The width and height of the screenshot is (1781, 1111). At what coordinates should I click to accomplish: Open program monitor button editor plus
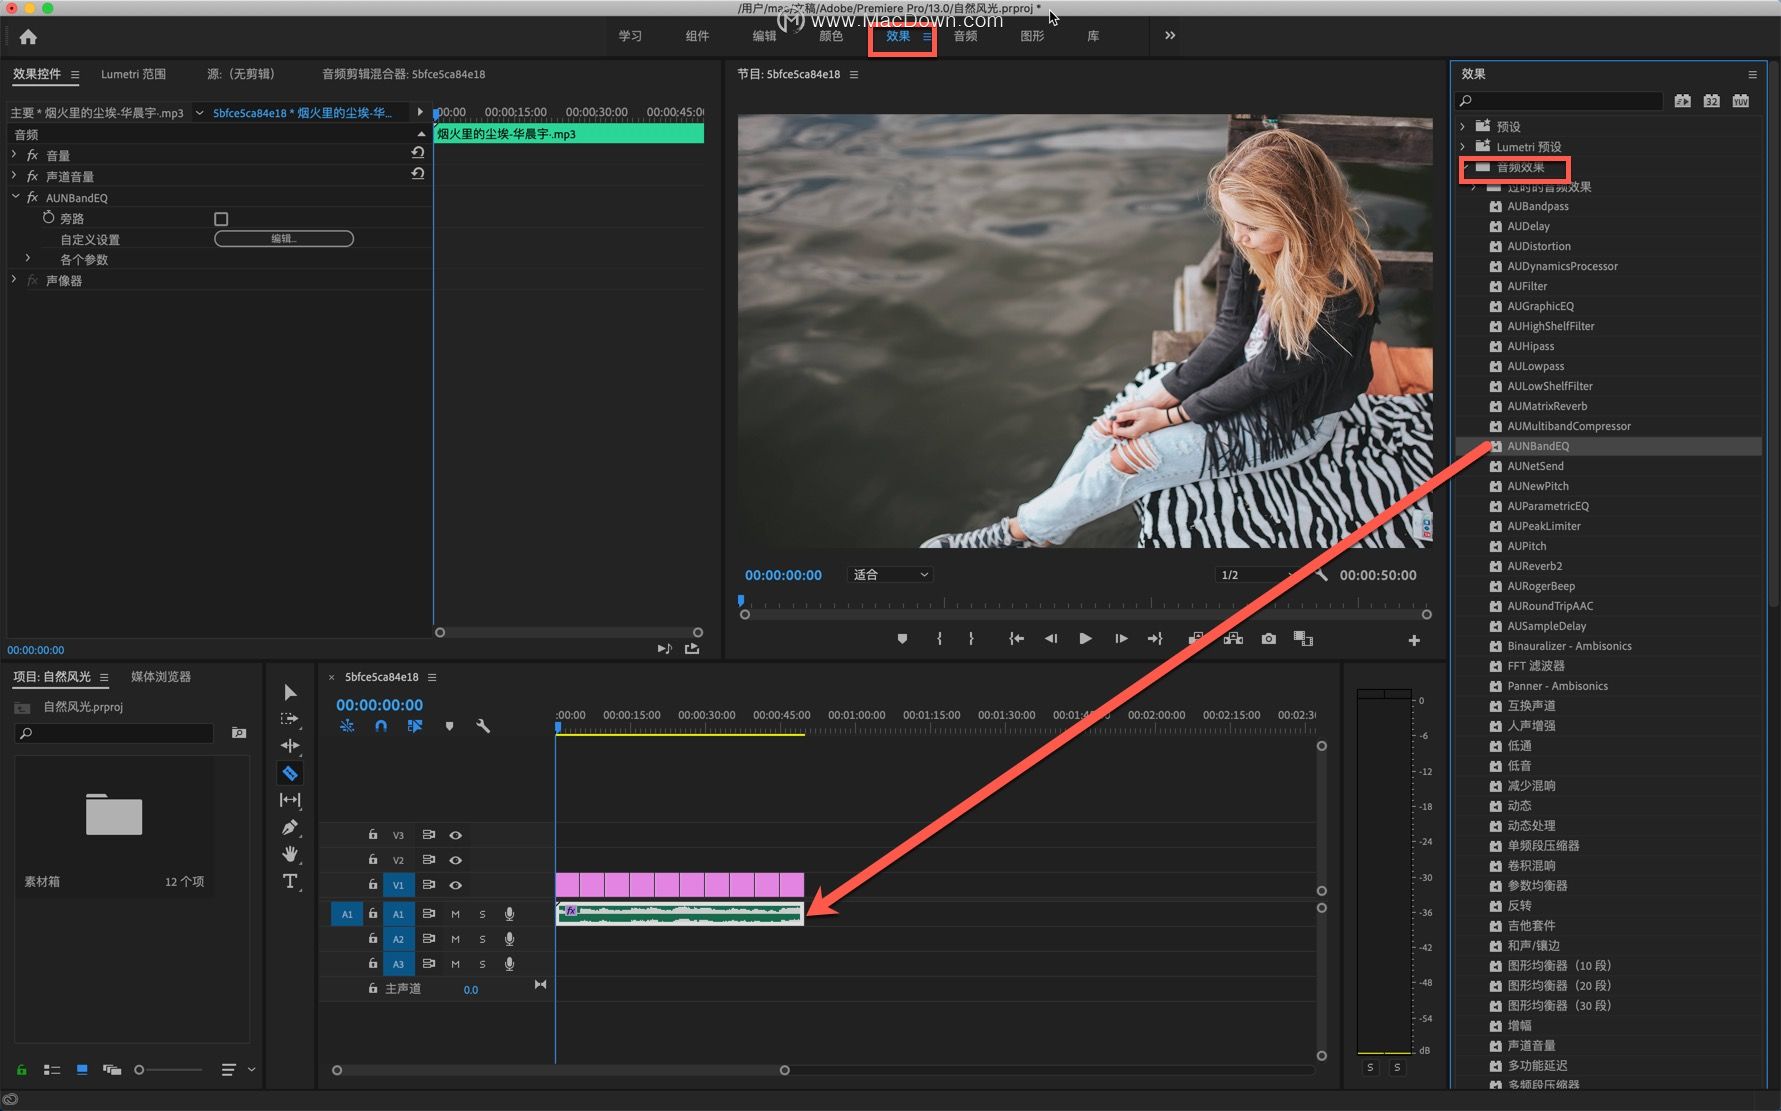pyautogui.click(x=1414, y=640)
